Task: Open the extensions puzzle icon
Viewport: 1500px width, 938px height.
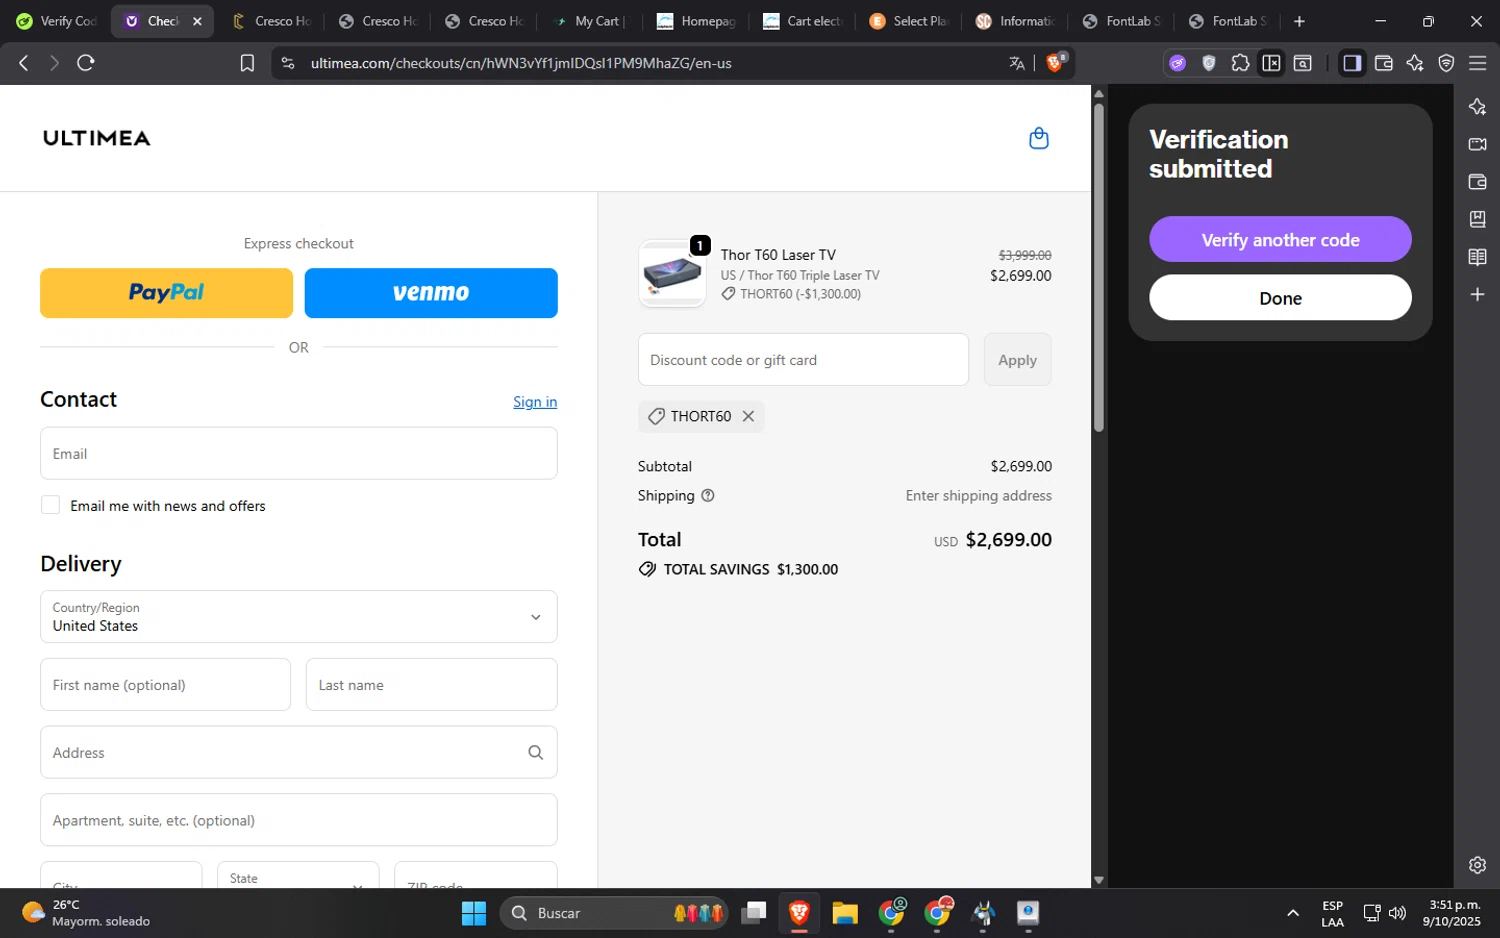Action: (x=1240, y=63)
